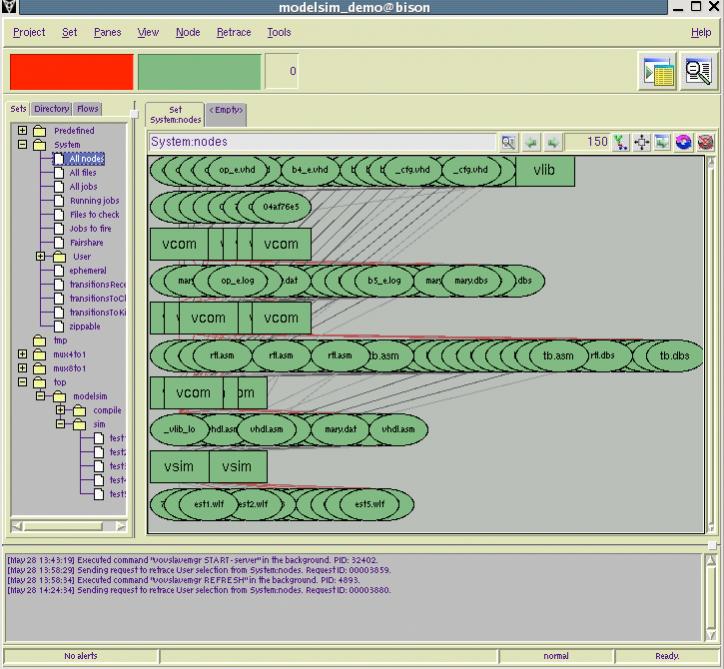Image resolution: width=724 pixels, height=669 pixels.
Task: Click the System:nodes set name field
Action: 322,142
